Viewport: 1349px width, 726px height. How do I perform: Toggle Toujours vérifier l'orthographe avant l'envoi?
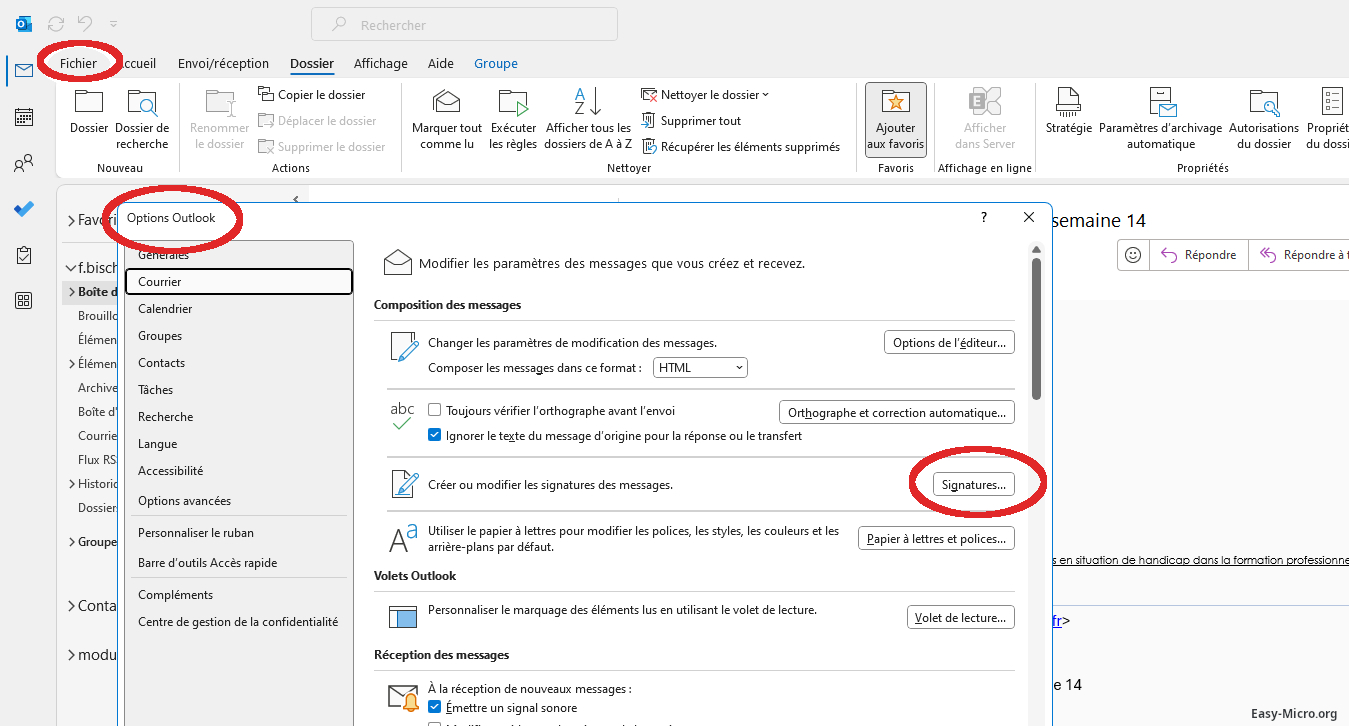pyautogui.click(x=435, y=410)
